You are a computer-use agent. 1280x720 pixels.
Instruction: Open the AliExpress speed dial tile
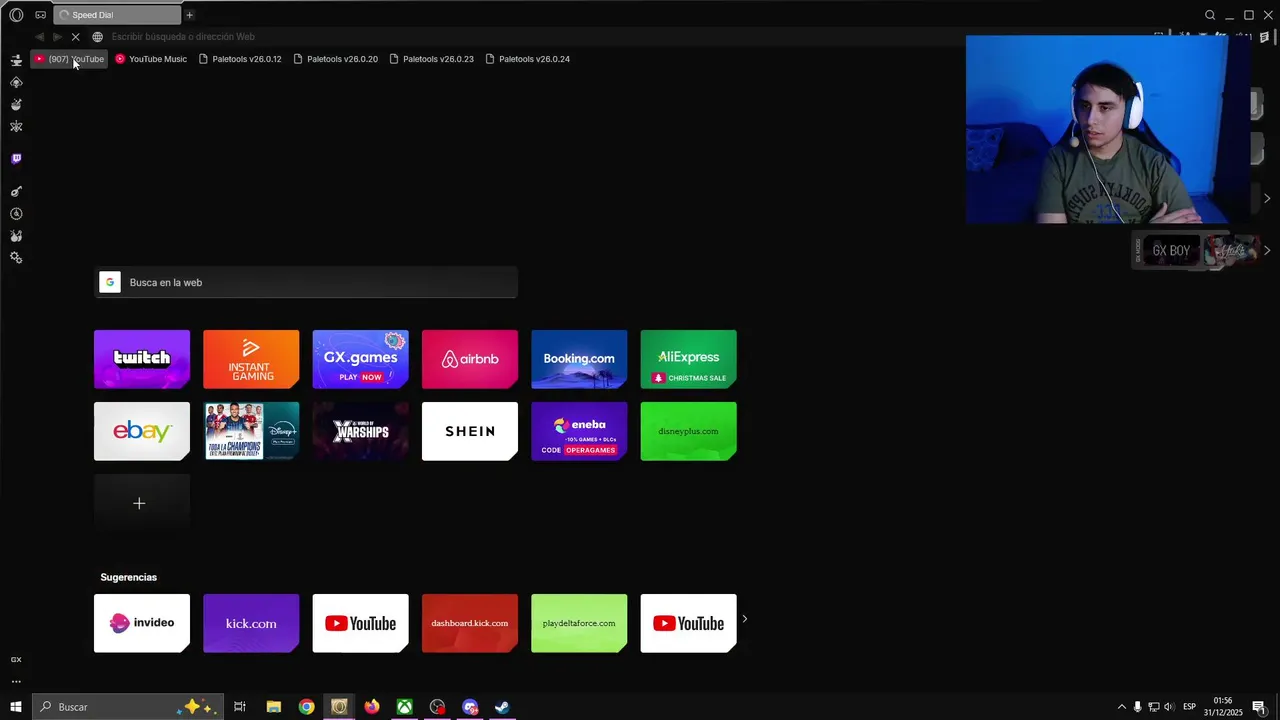(x=688, y=359)
